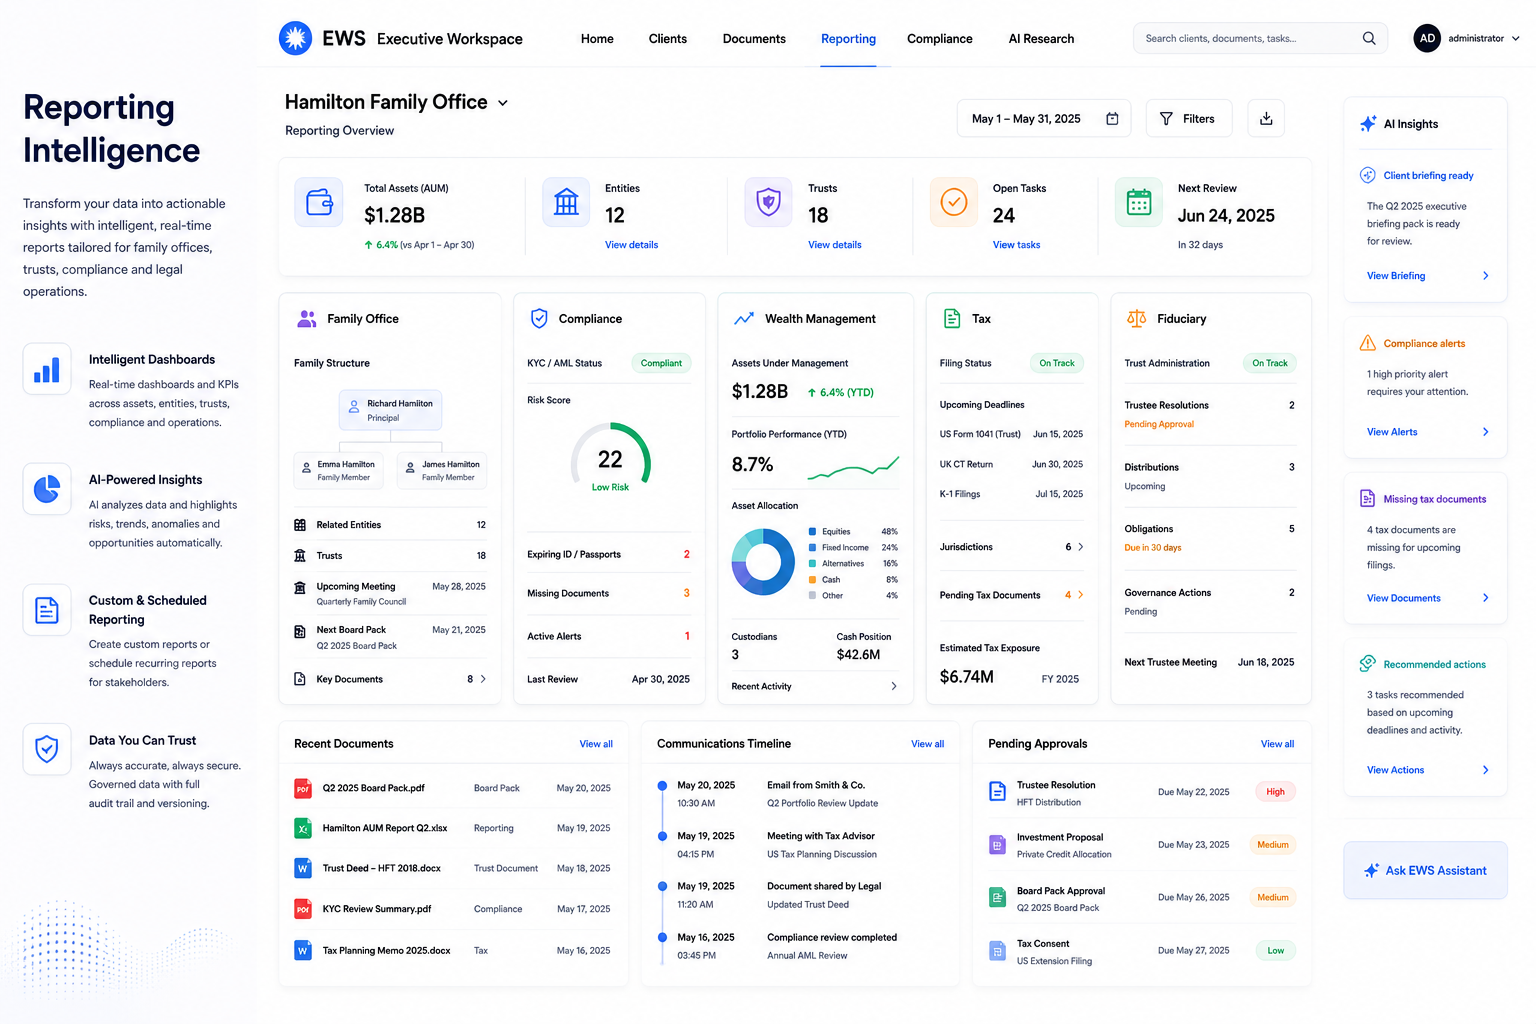Click the Fixed Income legend color swatch

tap(813, 548)
